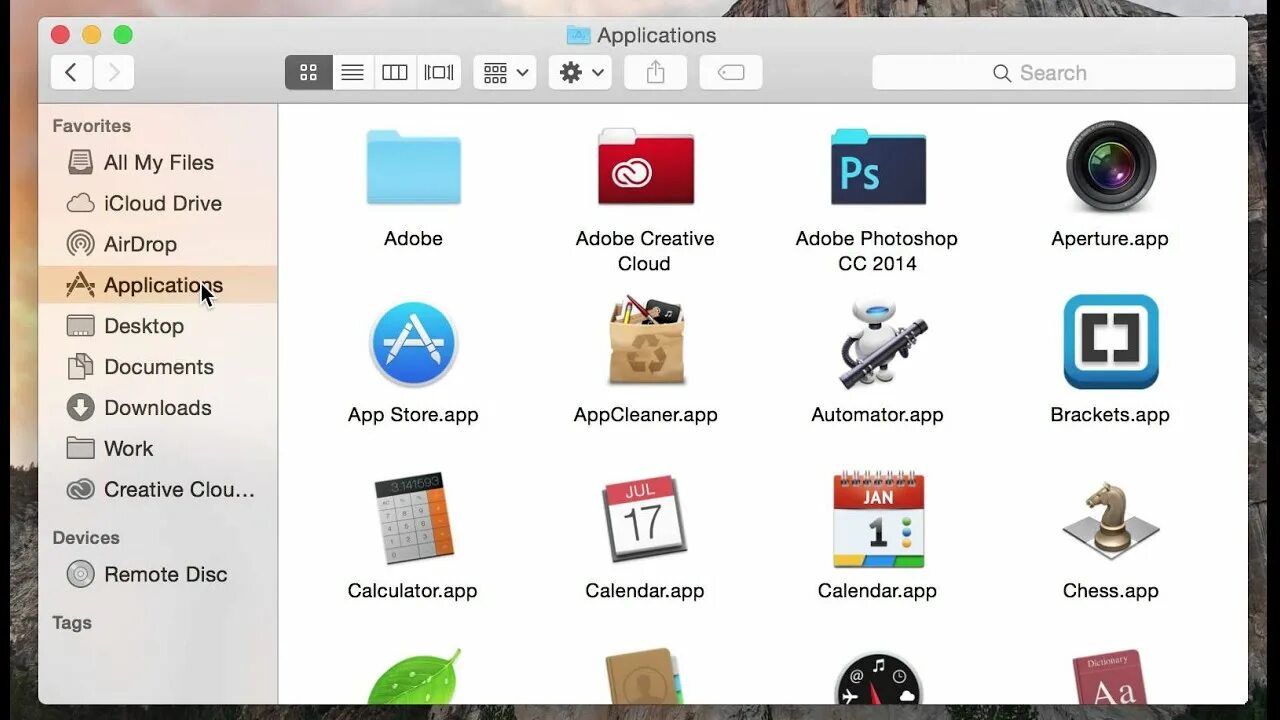The width and height of the screenshot is (1280, 720).
Task: Open the Adobe folder icon
Action: point(413,167)
